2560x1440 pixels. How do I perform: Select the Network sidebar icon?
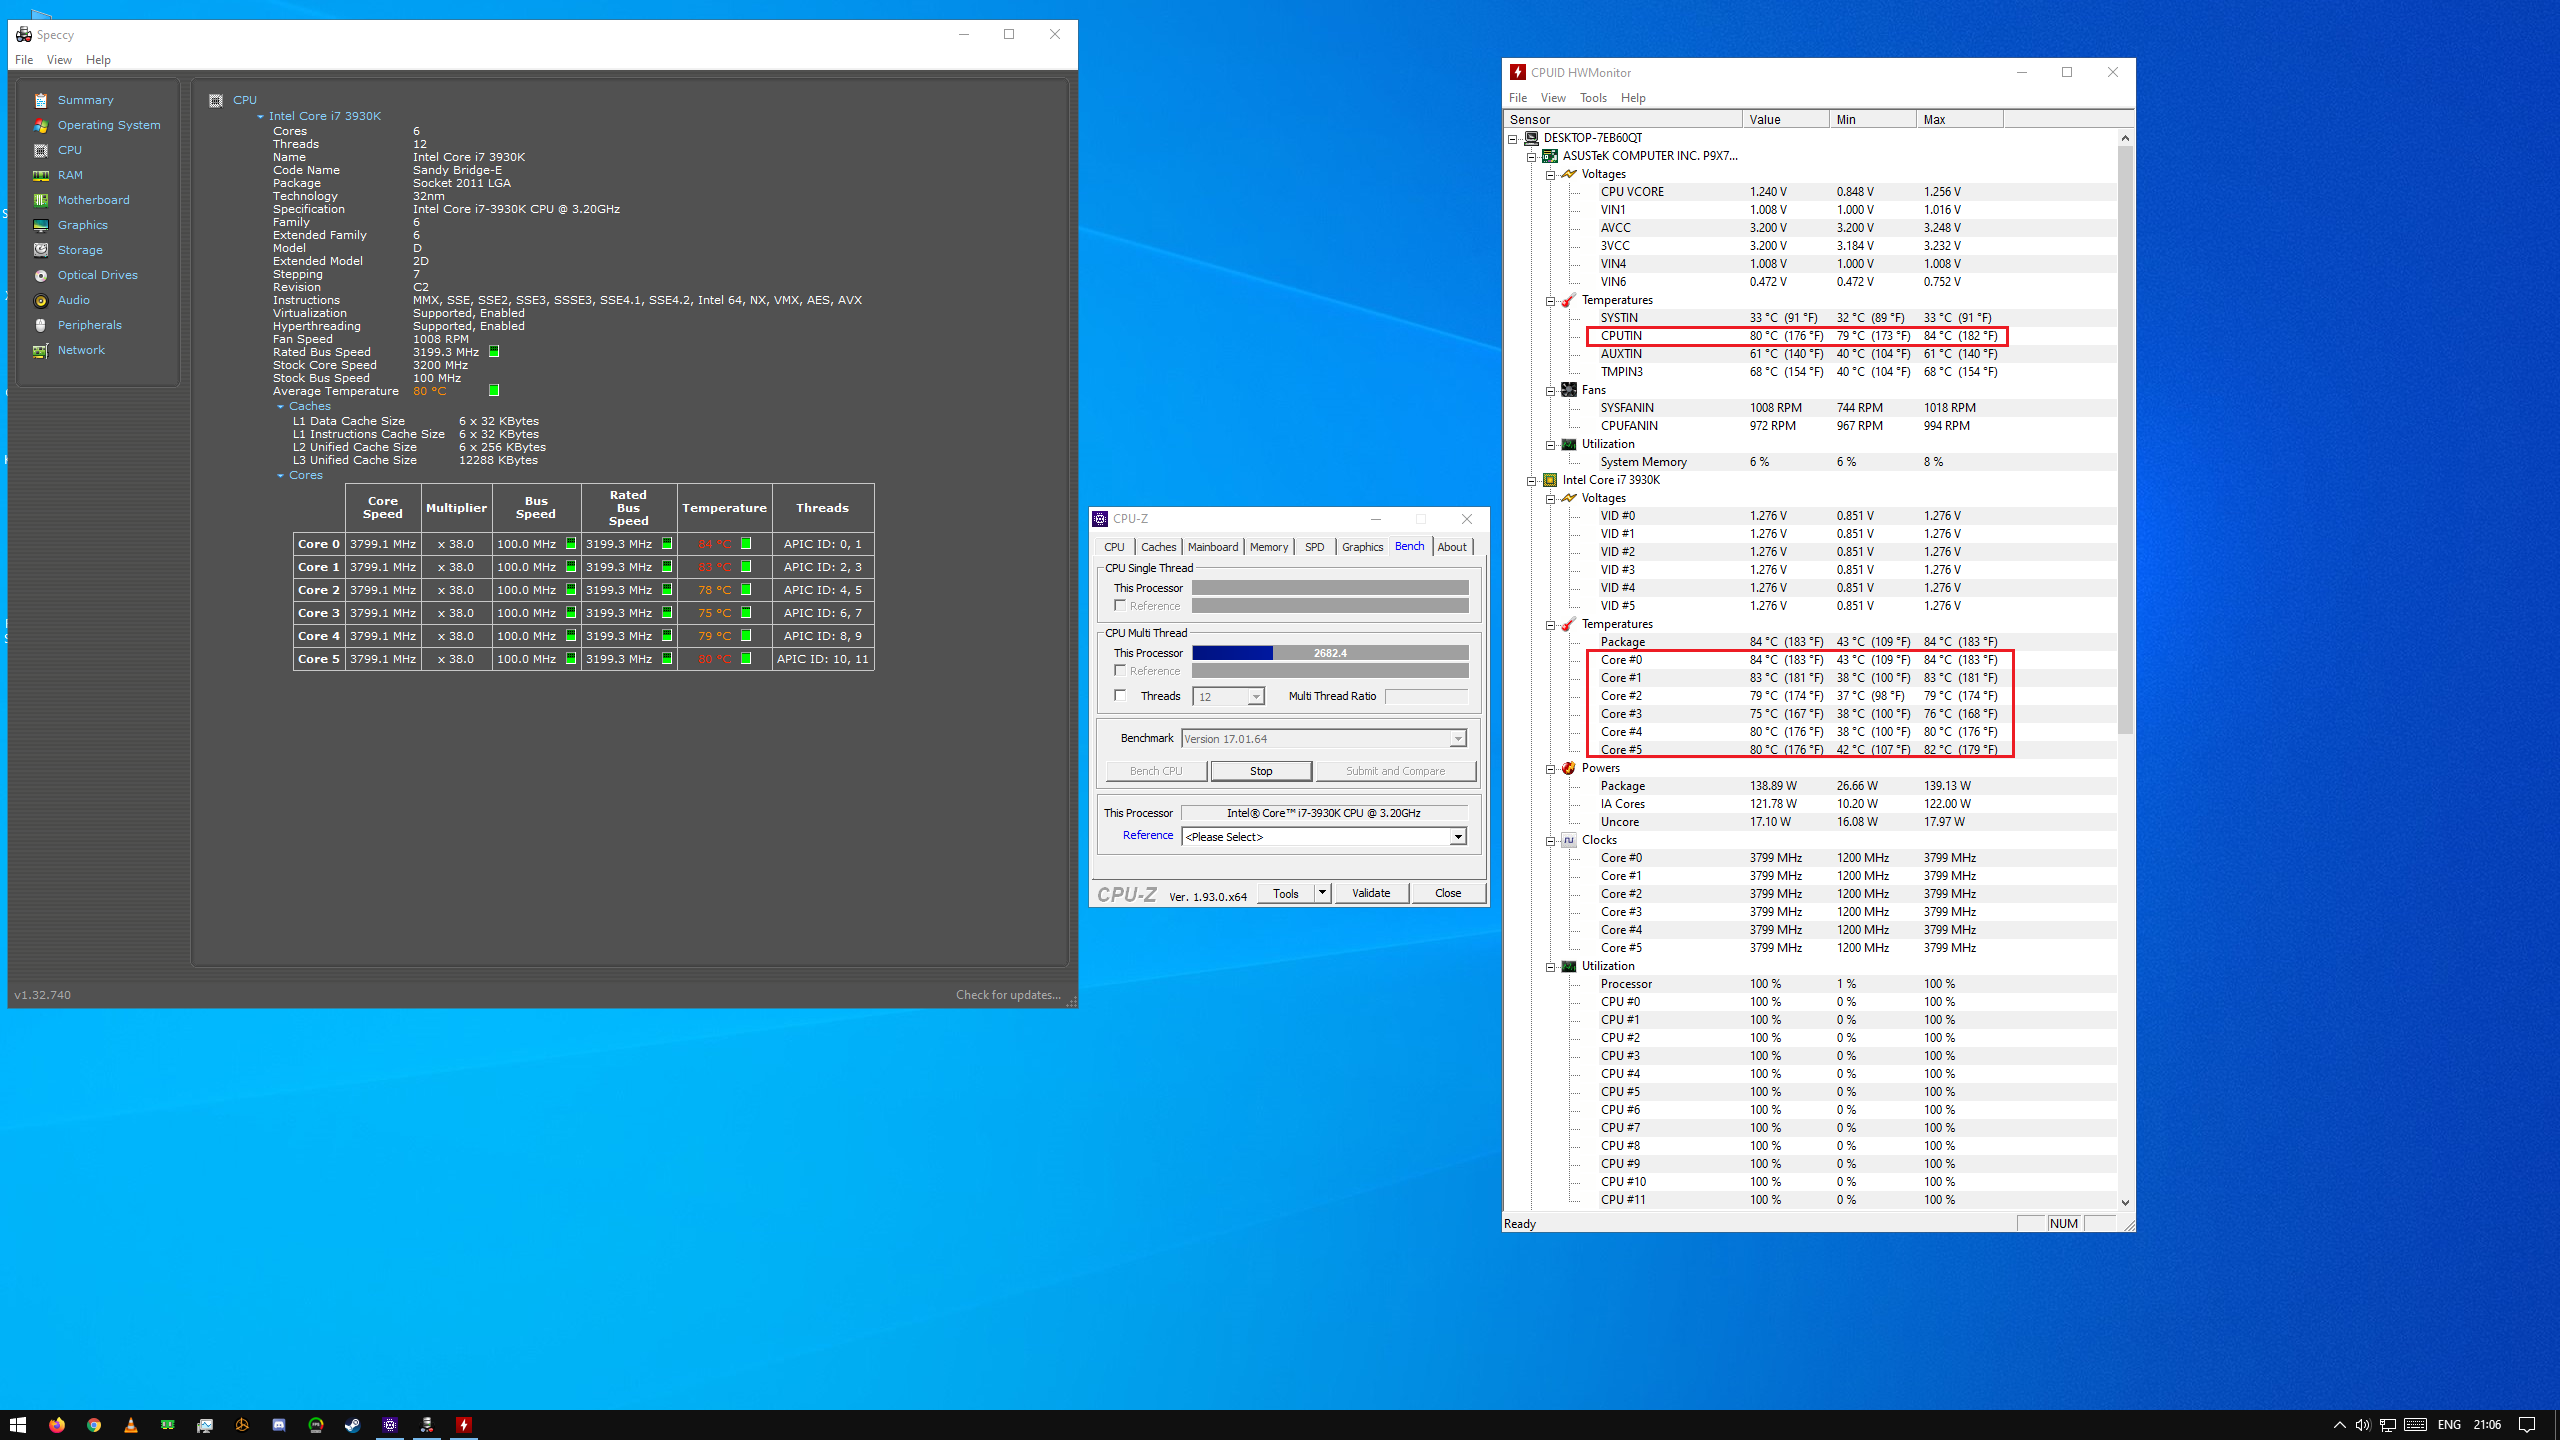(x=41, y=350)
